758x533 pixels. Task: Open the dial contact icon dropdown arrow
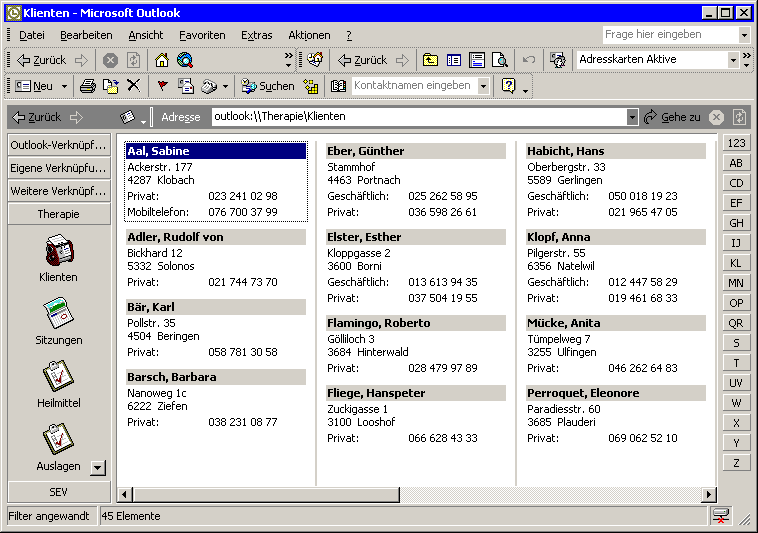[x=225, y=86]
